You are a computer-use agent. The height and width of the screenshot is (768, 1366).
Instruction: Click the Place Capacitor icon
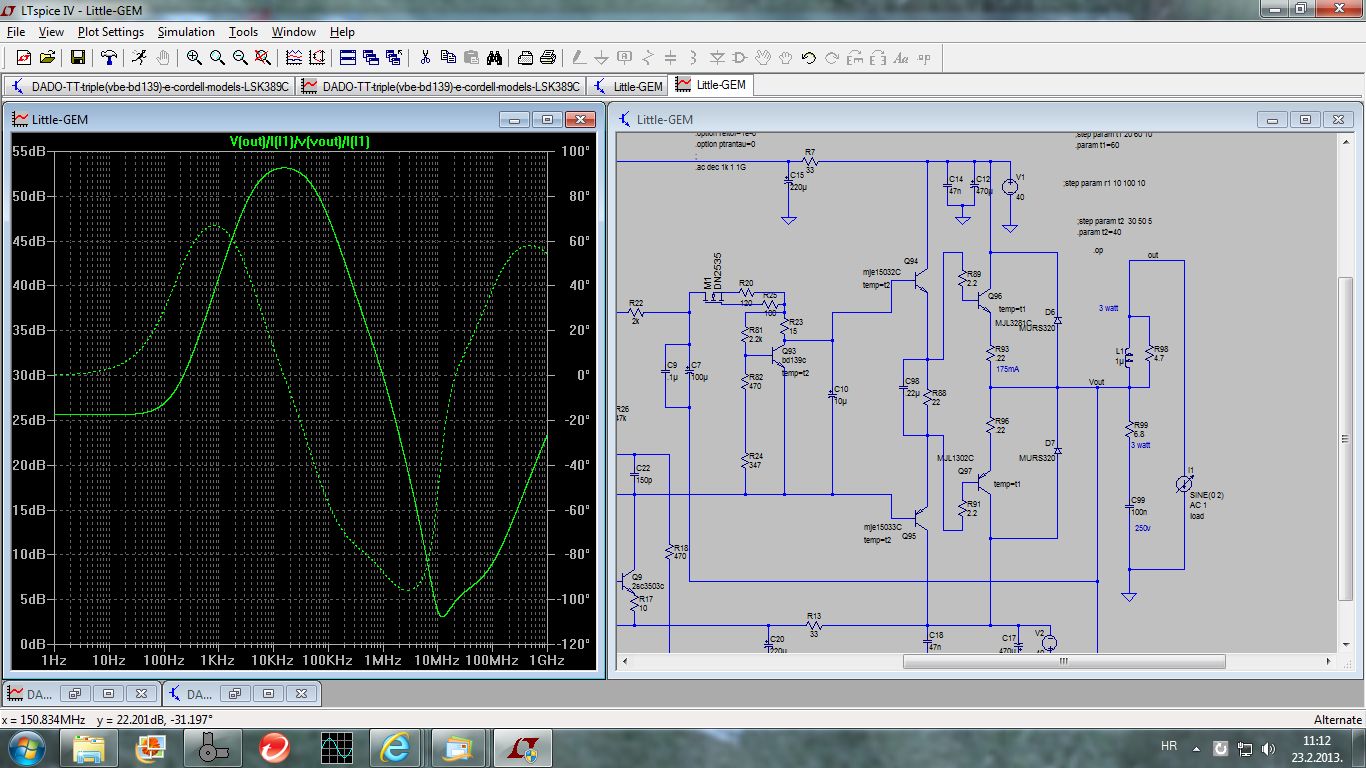[671, 58]
